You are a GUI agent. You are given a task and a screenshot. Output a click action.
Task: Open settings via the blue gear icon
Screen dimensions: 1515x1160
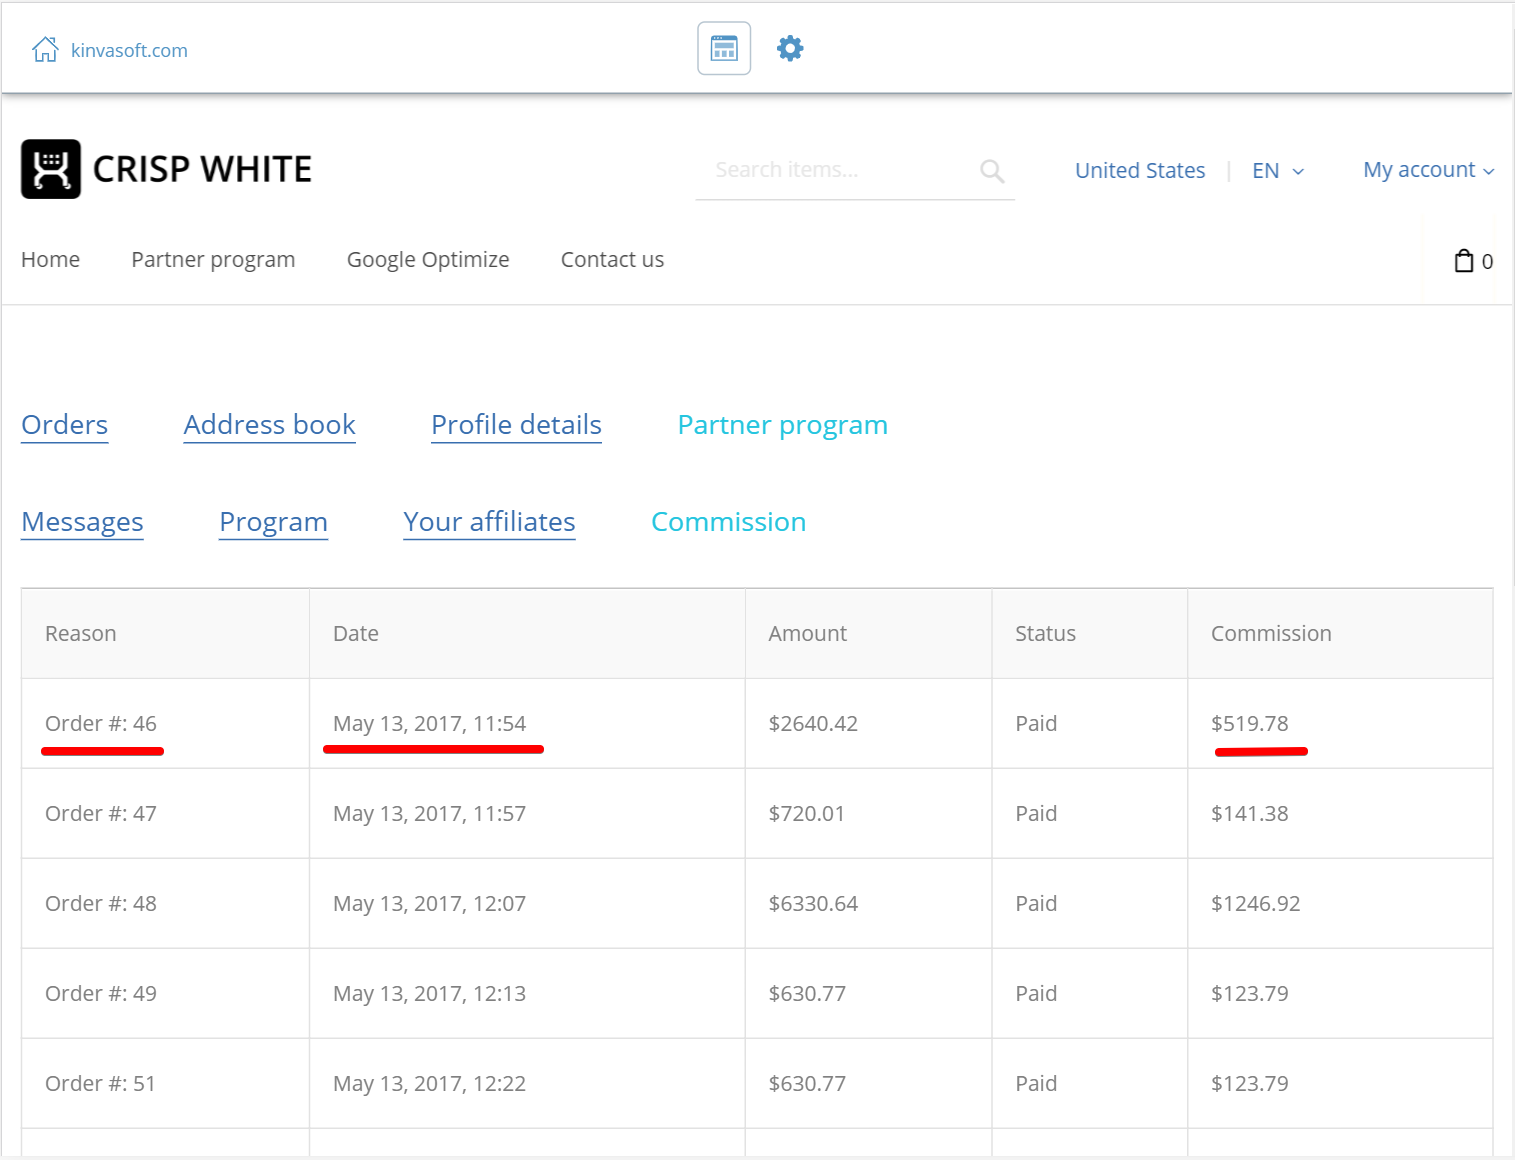click(x=790, y=48)
